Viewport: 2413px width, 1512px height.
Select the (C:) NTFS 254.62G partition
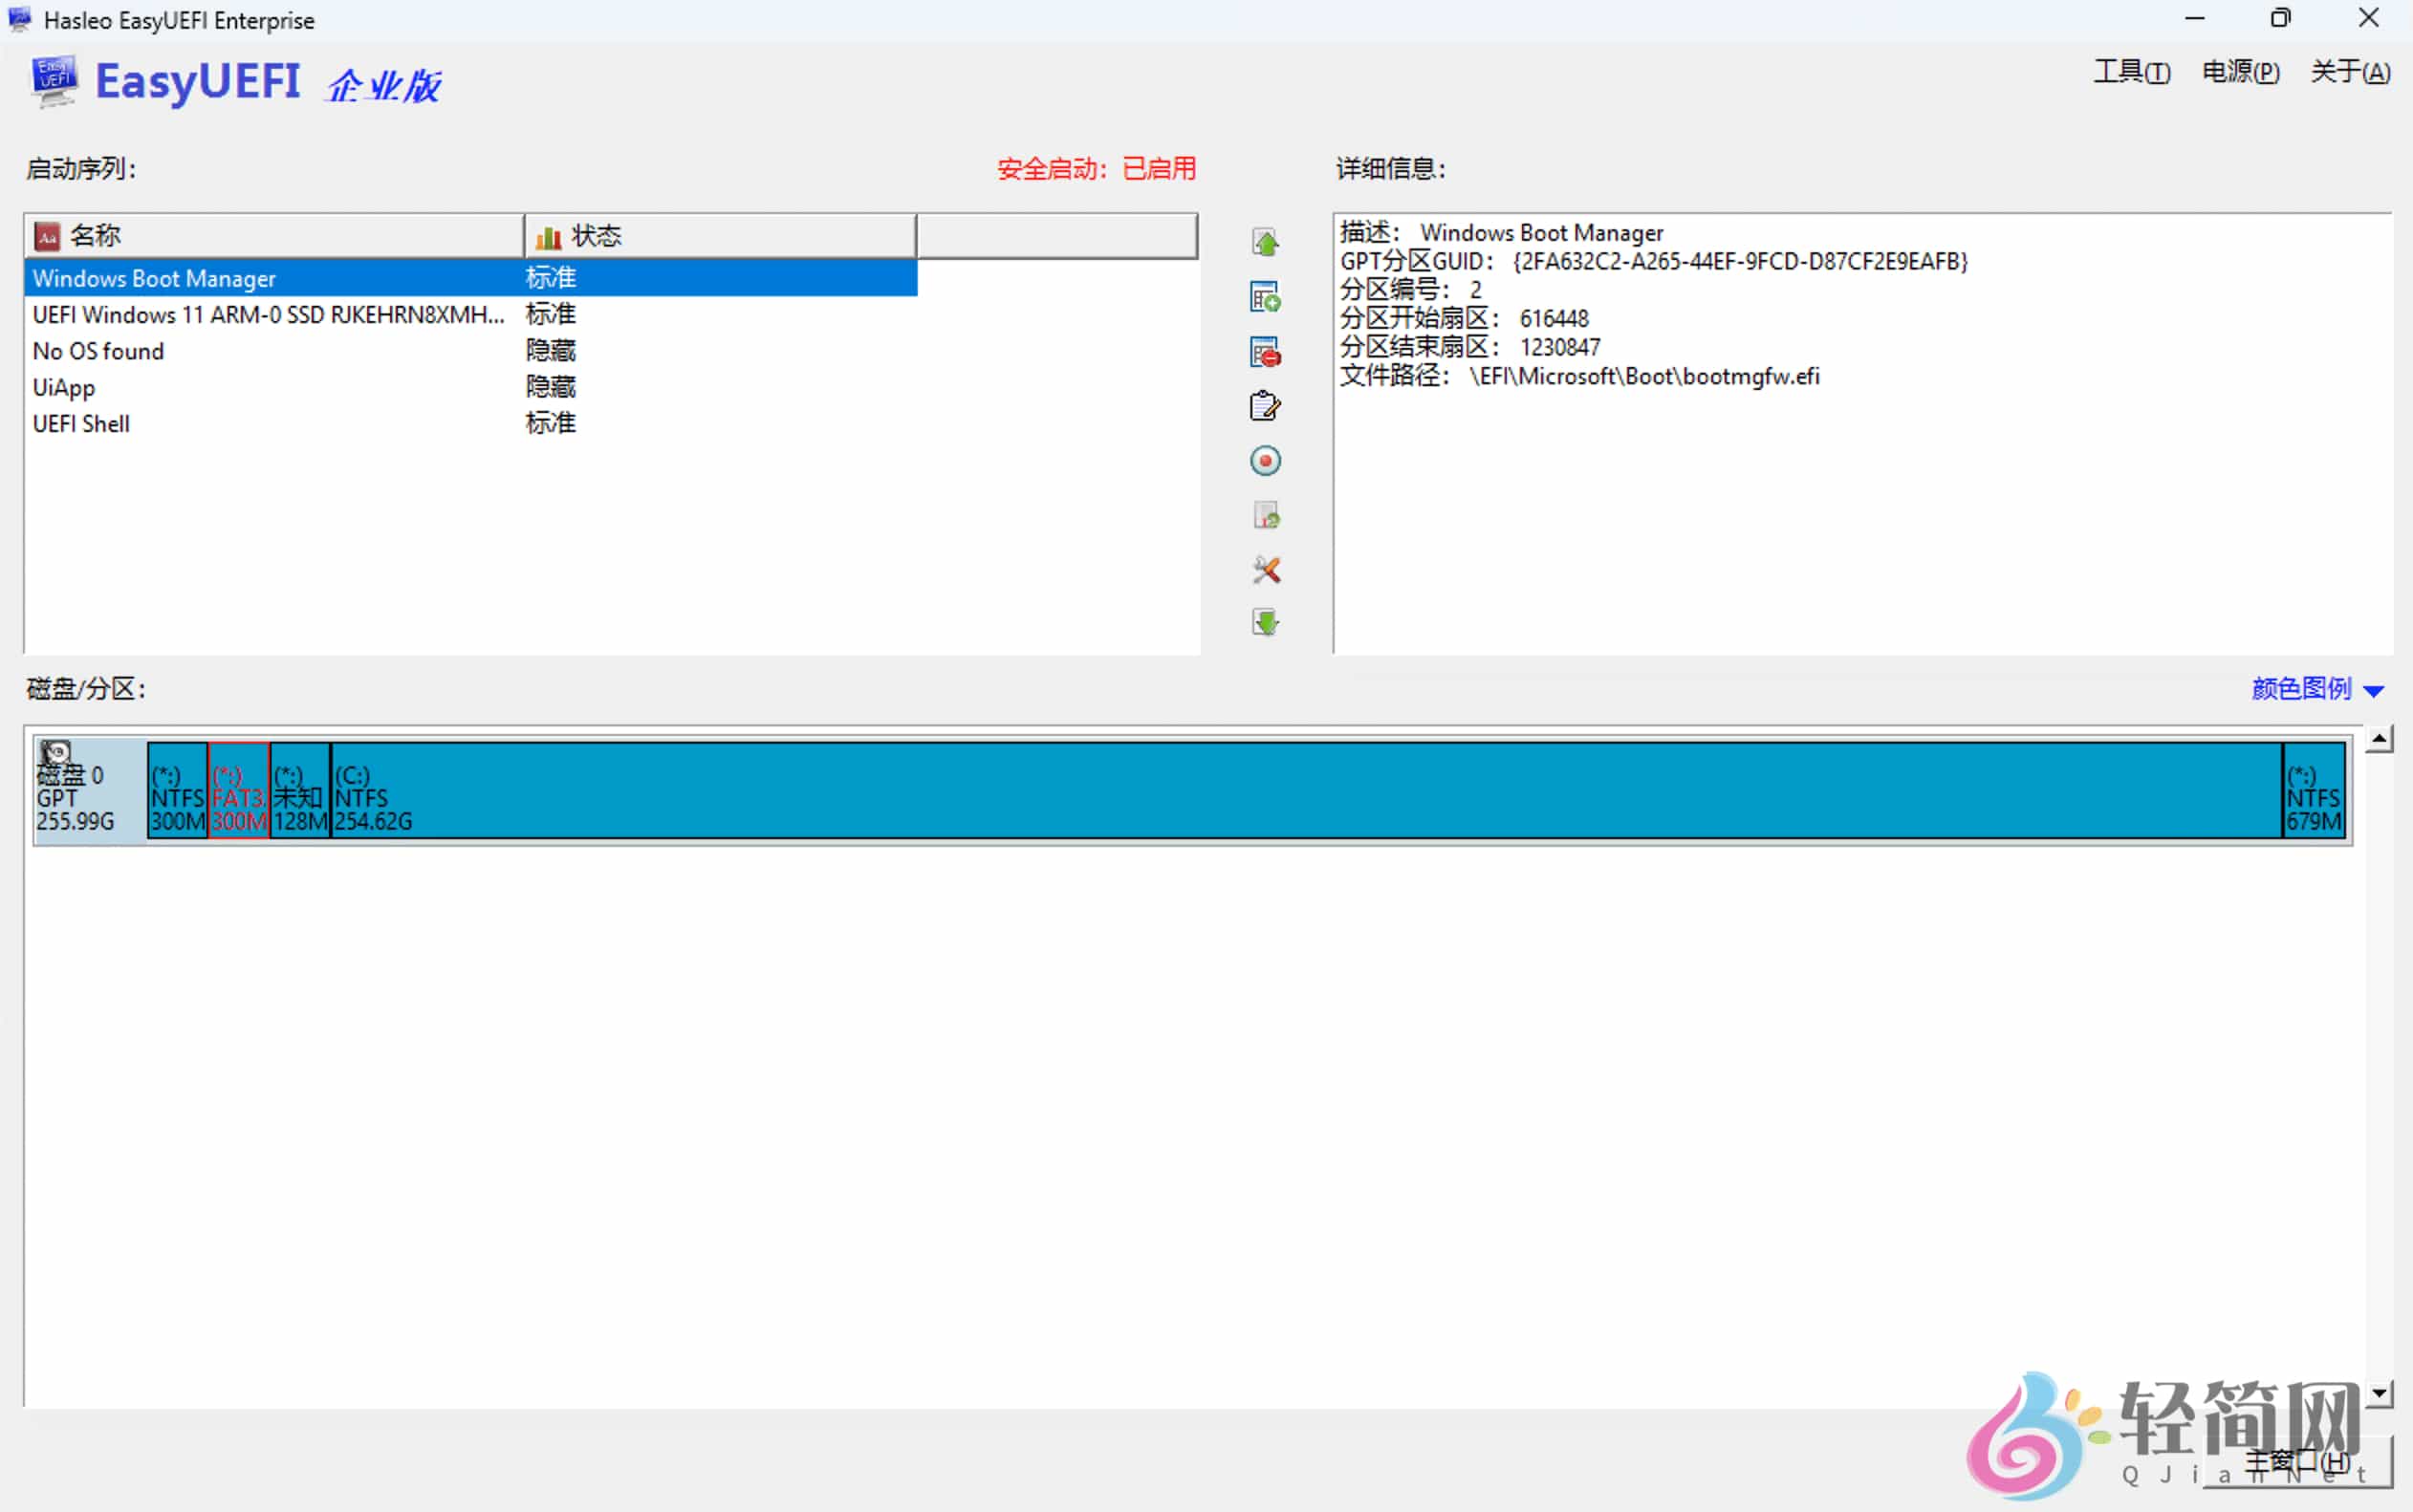(x=1306, y=790)
